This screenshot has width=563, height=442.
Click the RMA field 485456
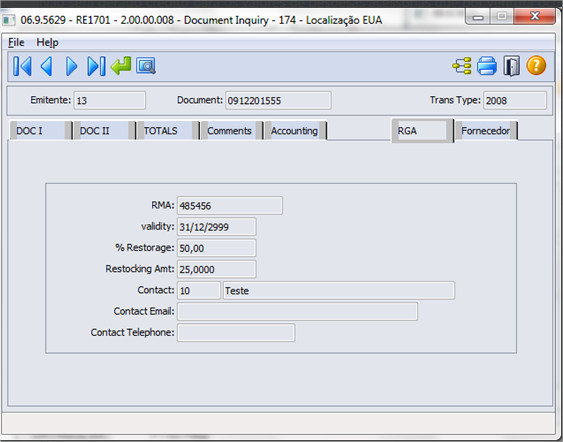(230, 206)
